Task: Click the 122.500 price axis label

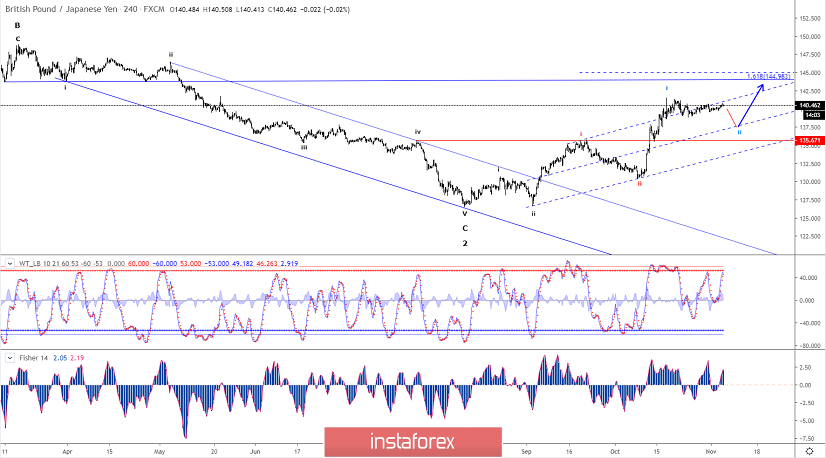Action: pos(810,236)
